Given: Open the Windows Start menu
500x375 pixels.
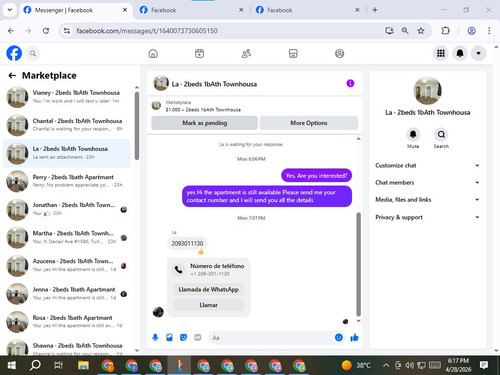Looking at the screenshot, I should (x=12, y=366).
